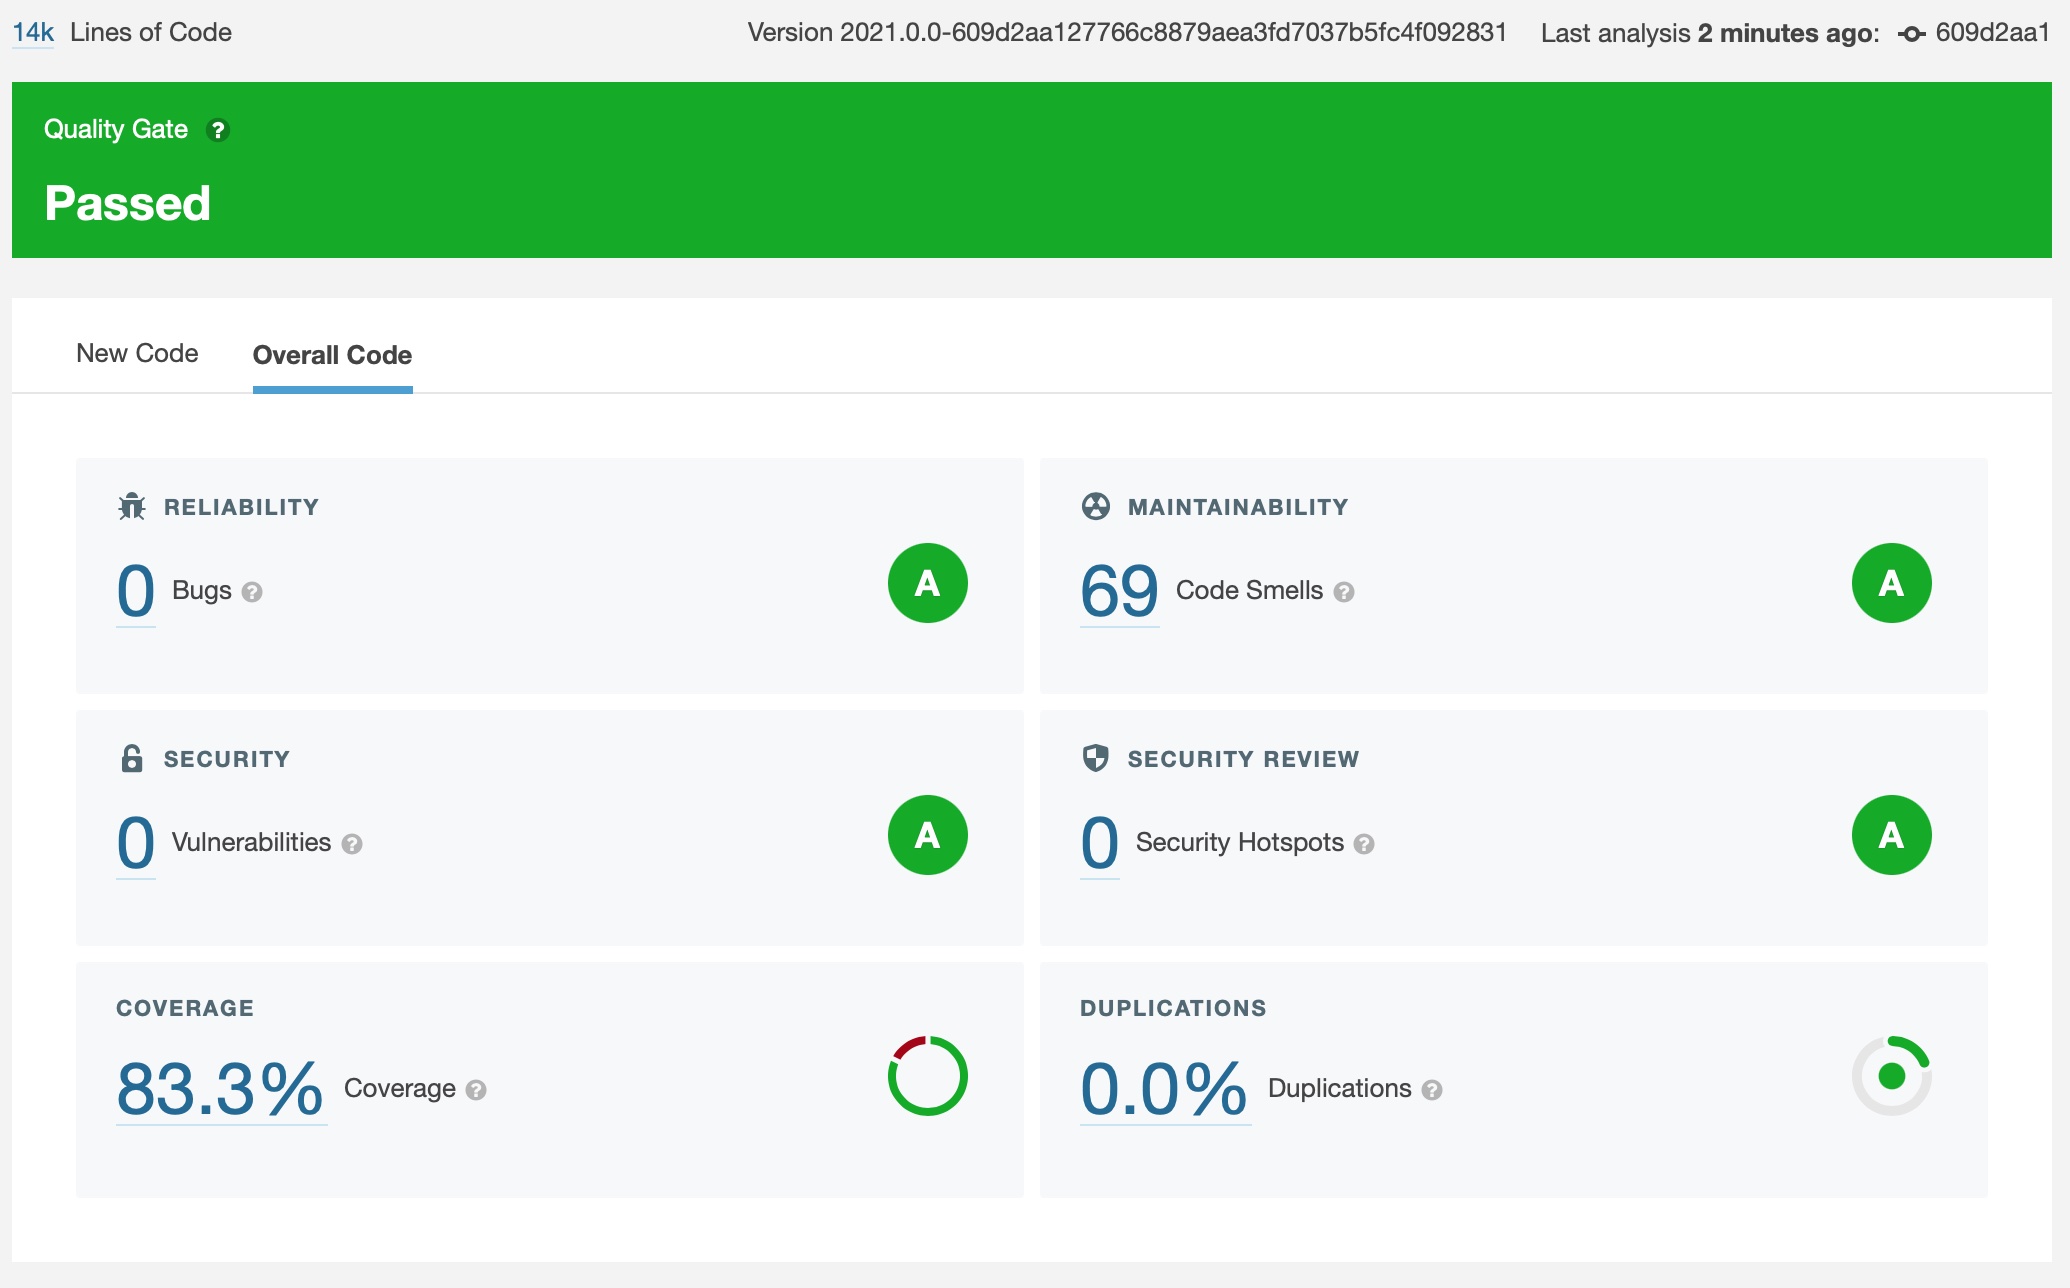Screen dimensions: 2070x1288
Task: Open the 0.0% duplications link
Action: click(x=1164, y=1089)
